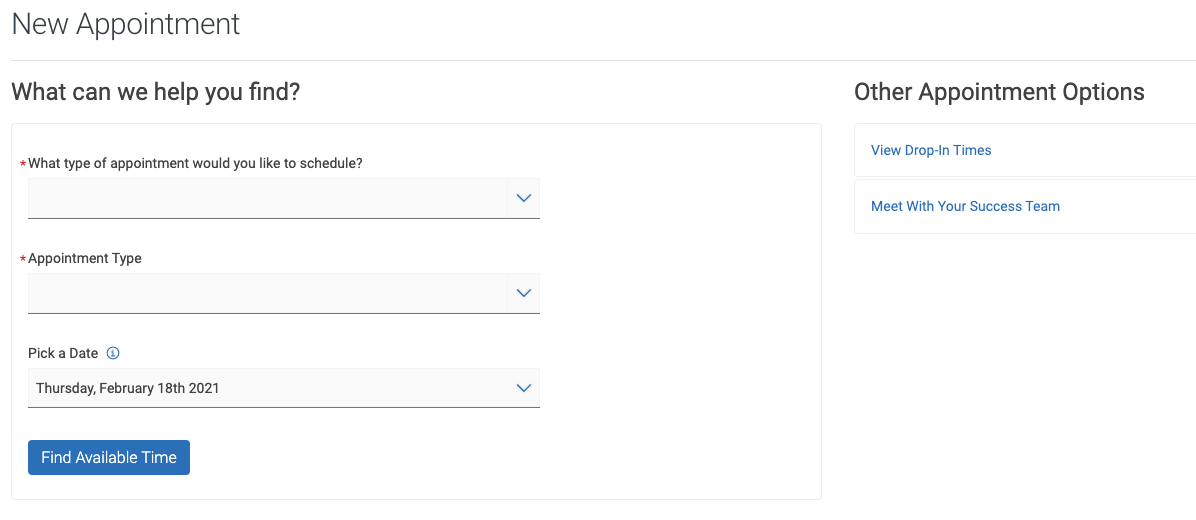The image size is (1196, 520).
Task: Click the Pick a Date label text
Action: (63, 353)
